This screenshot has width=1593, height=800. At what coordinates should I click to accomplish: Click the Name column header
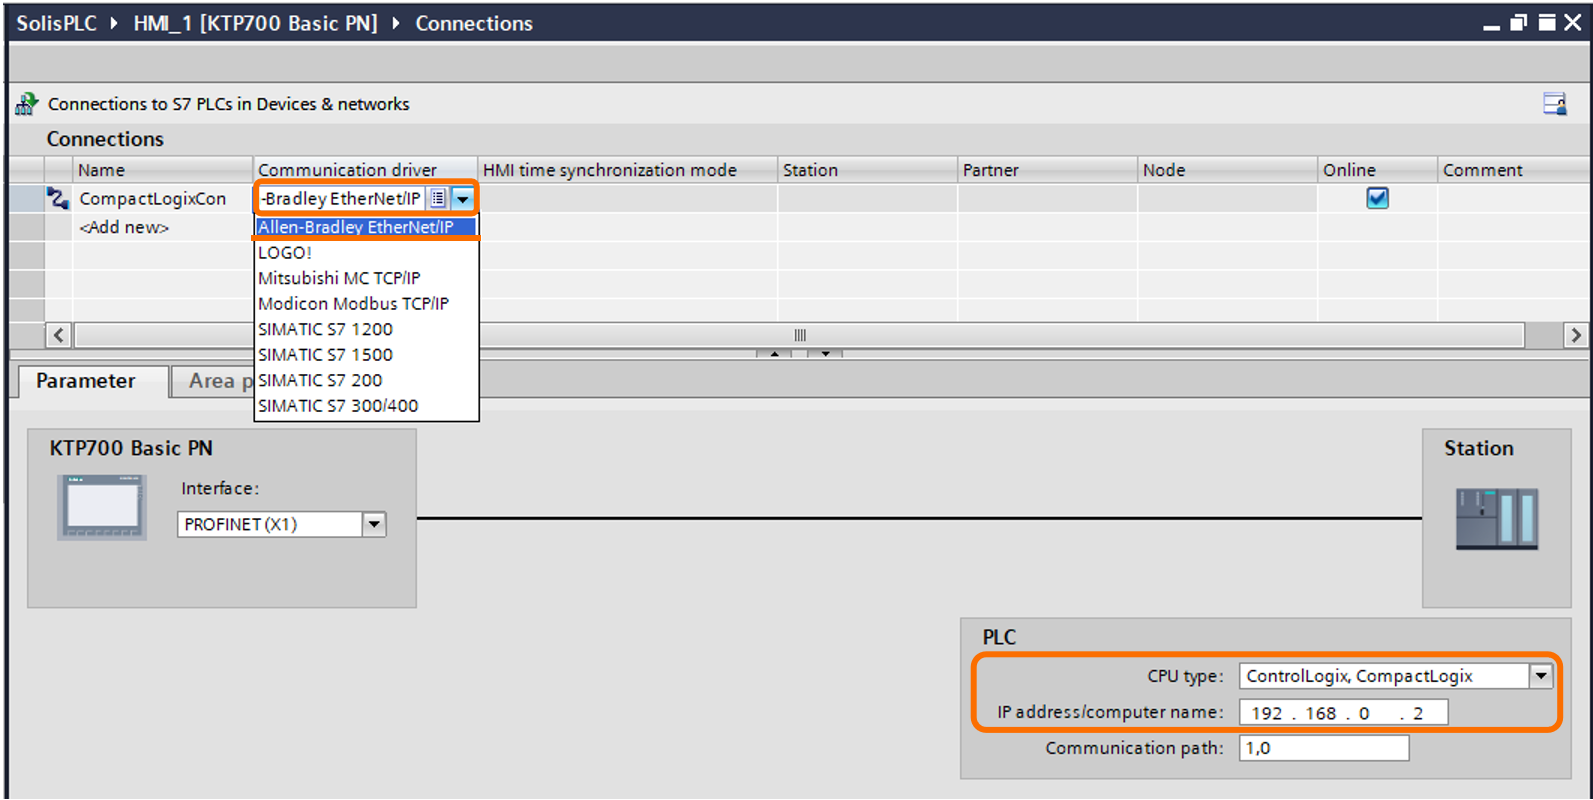[162, 170]
